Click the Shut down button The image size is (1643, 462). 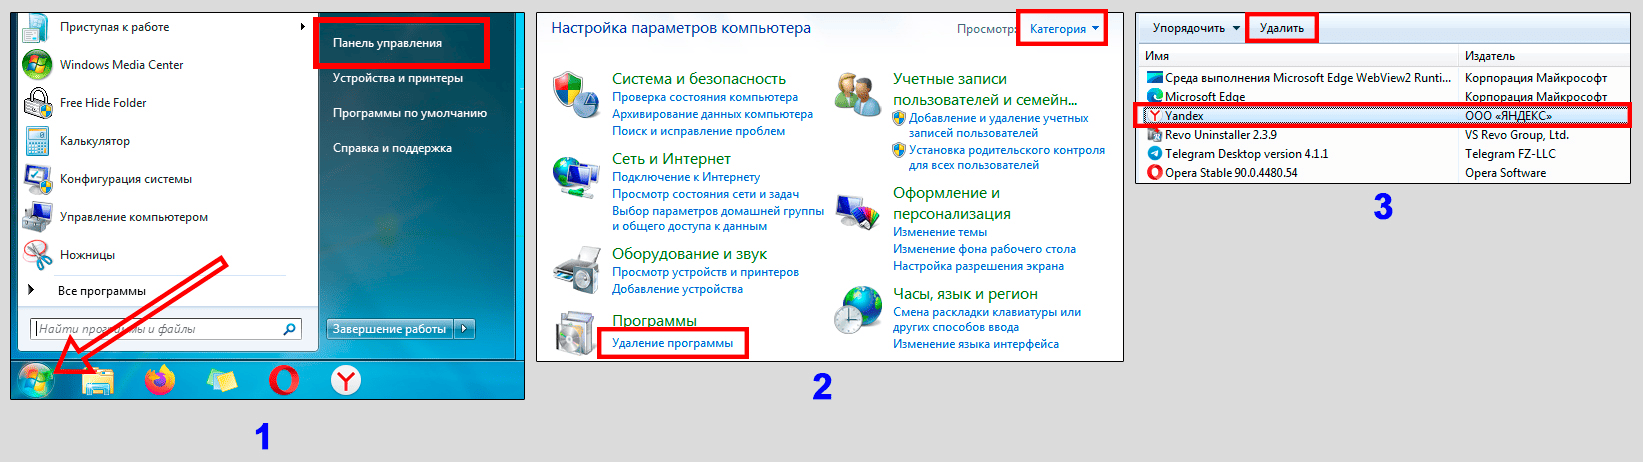(390, 328)
